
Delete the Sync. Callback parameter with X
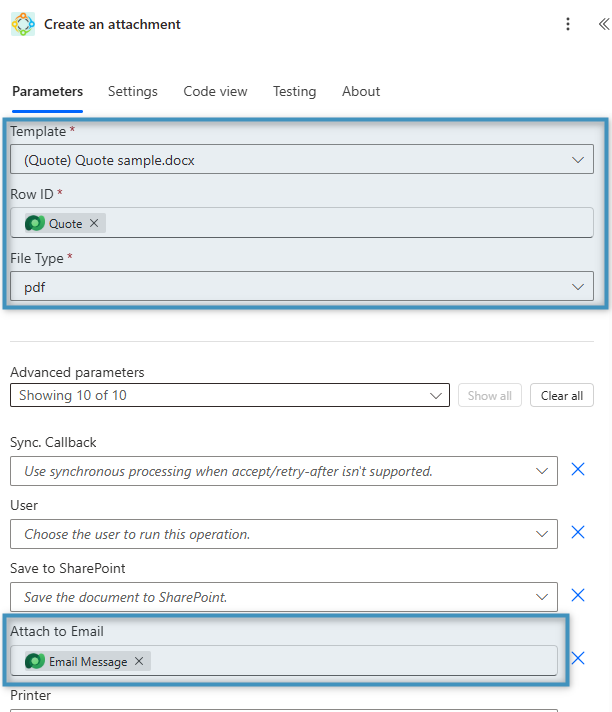coord(577,469)
